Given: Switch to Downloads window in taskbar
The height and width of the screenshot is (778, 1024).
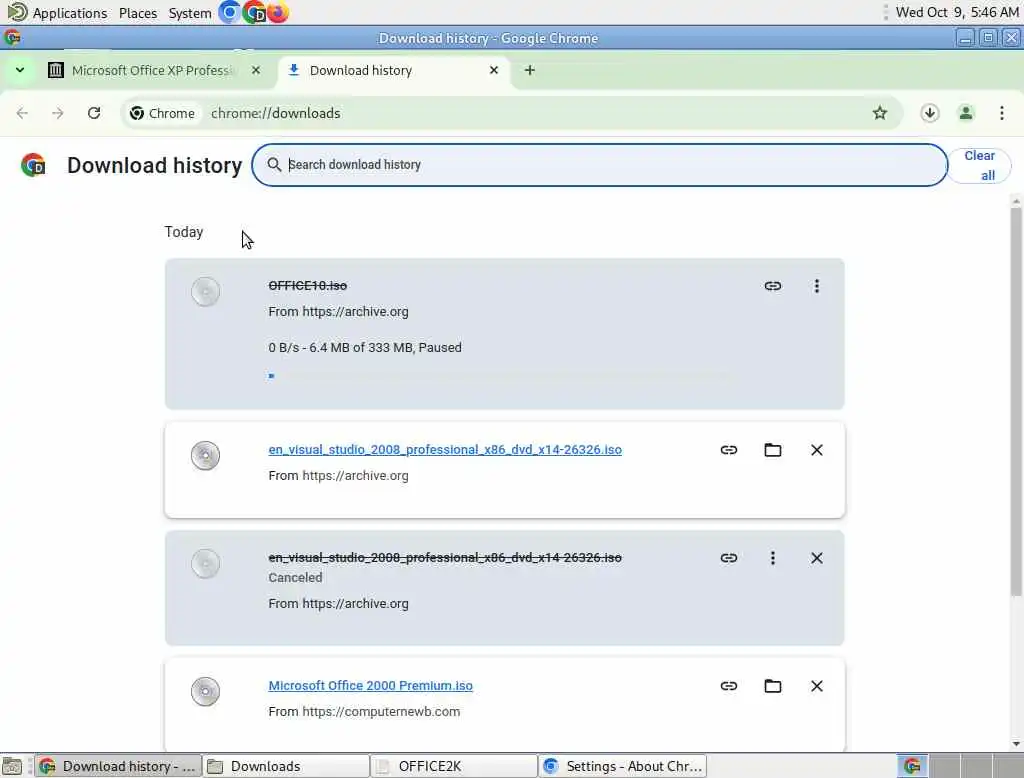Looking at the screenshot, I should [285, 766].
